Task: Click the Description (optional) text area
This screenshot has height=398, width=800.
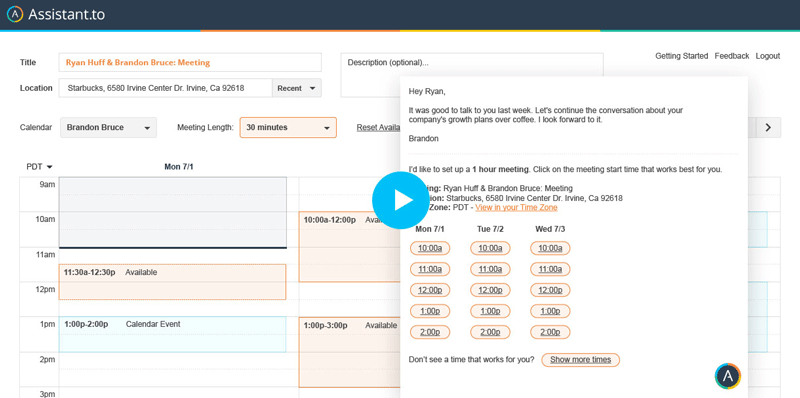Action: [x=472, y=75]
